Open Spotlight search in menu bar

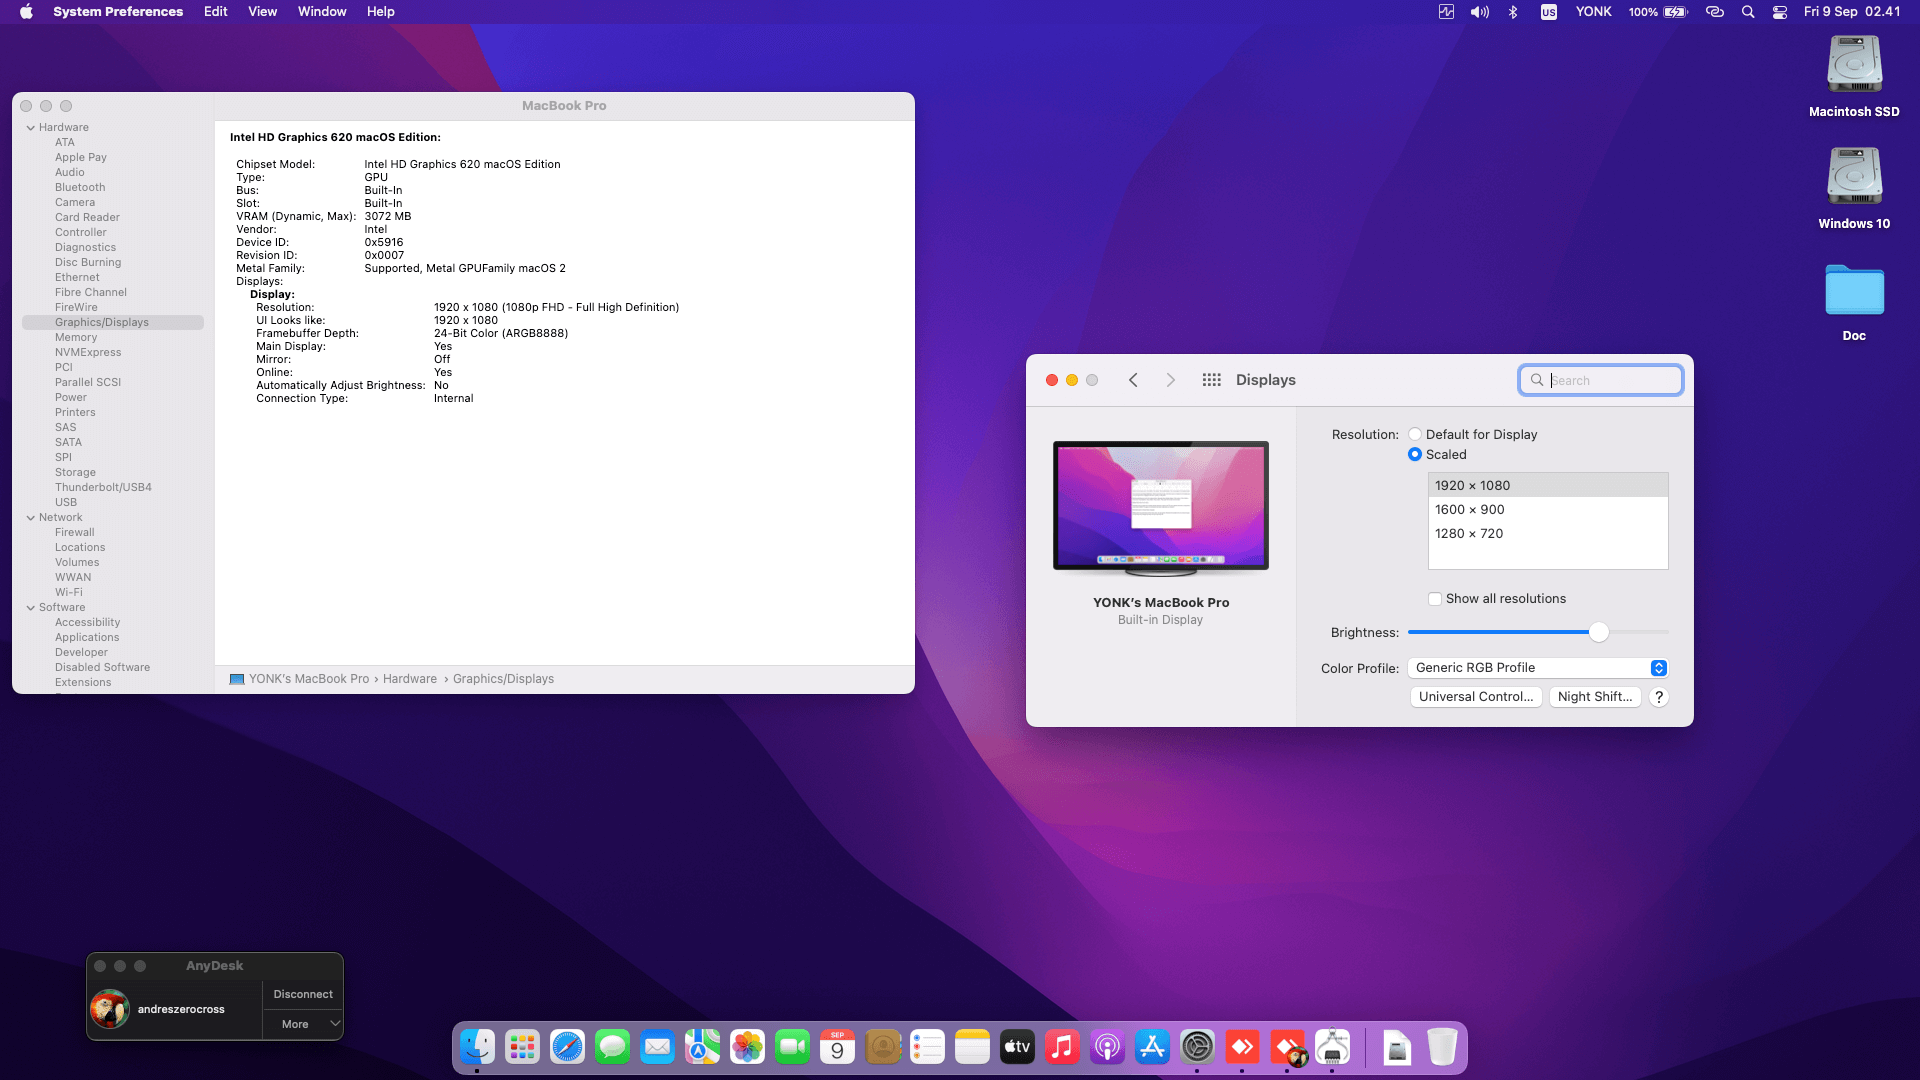point(1748,12)
